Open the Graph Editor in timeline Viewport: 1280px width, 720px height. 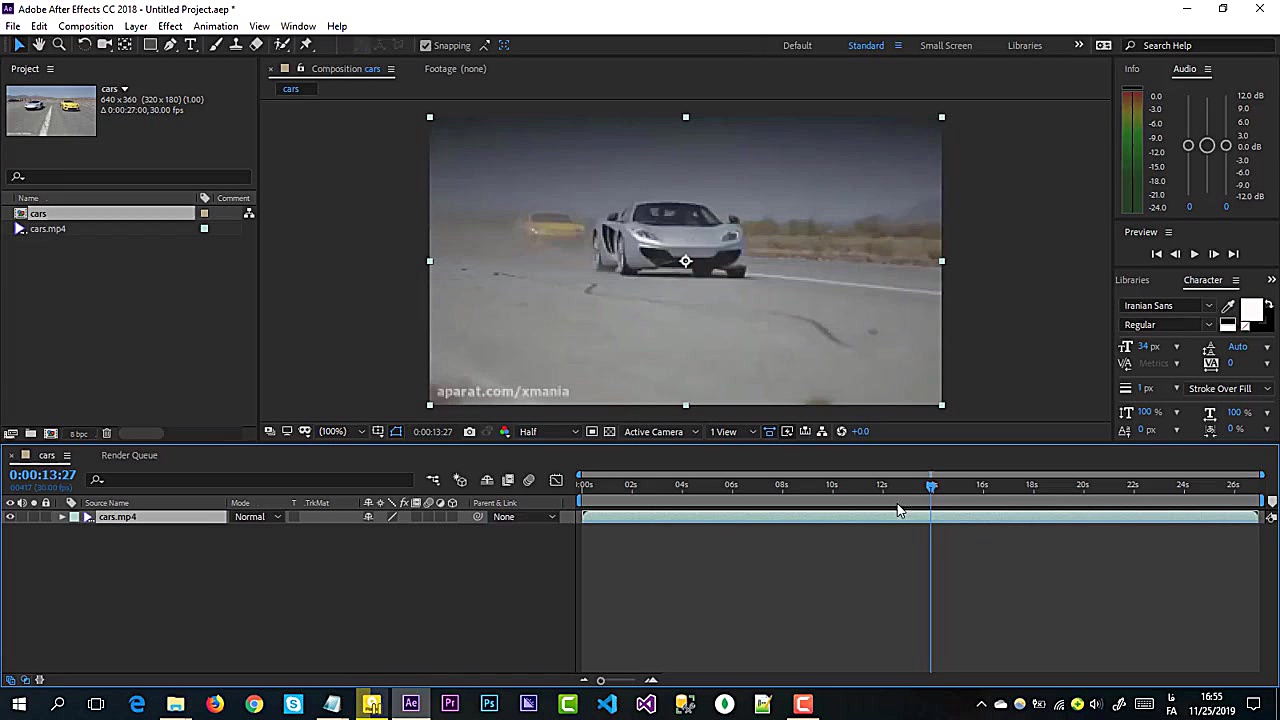pos(556,481)
